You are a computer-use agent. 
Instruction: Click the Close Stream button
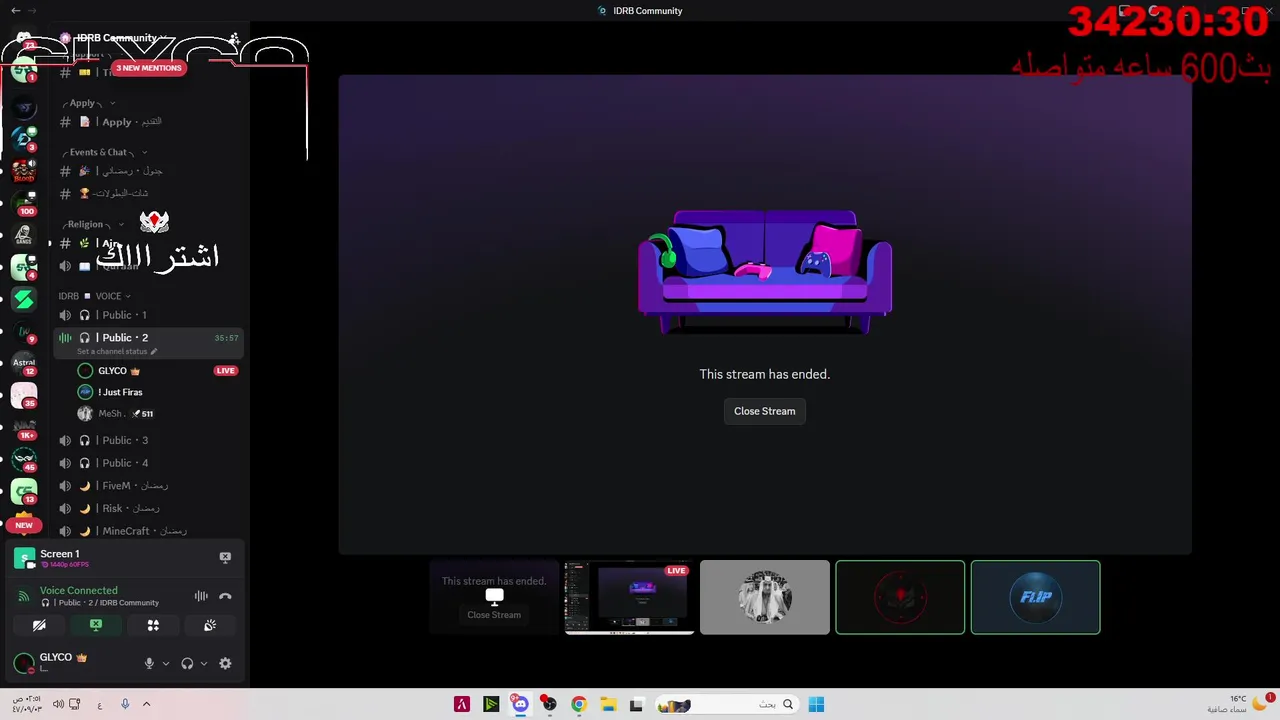[764, 411]
